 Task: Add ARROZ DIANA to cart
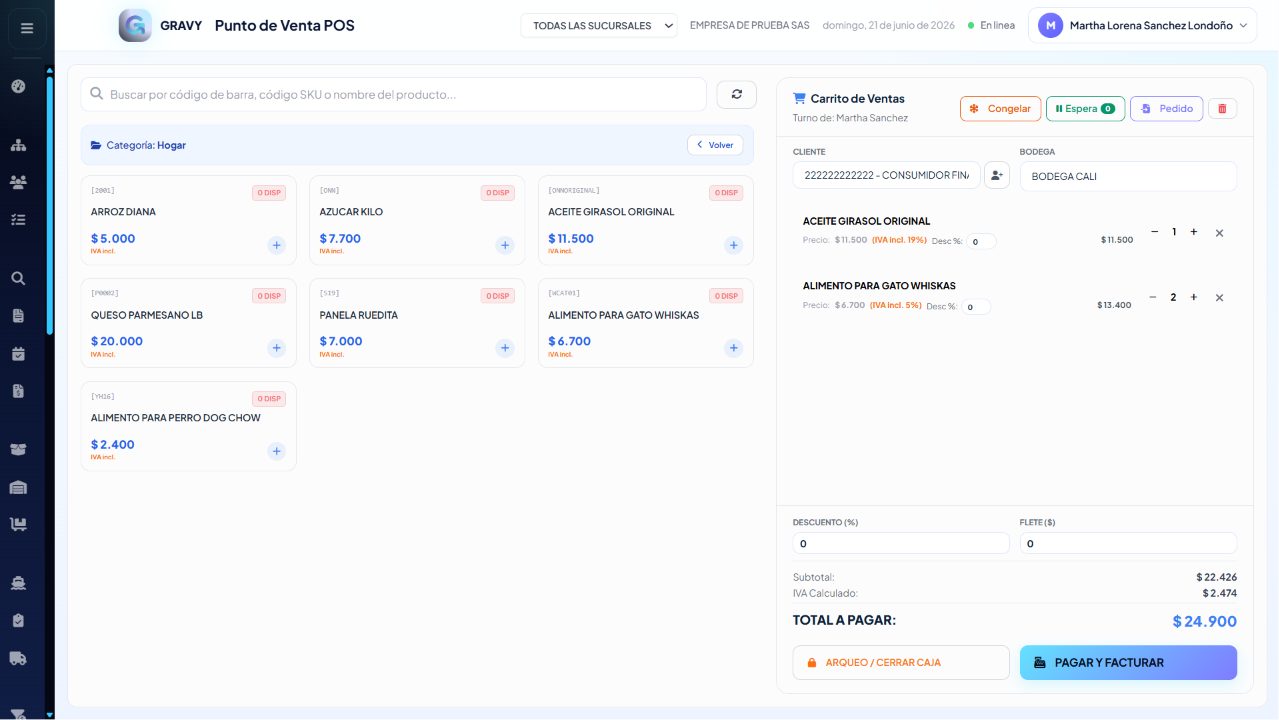(277, 245)
